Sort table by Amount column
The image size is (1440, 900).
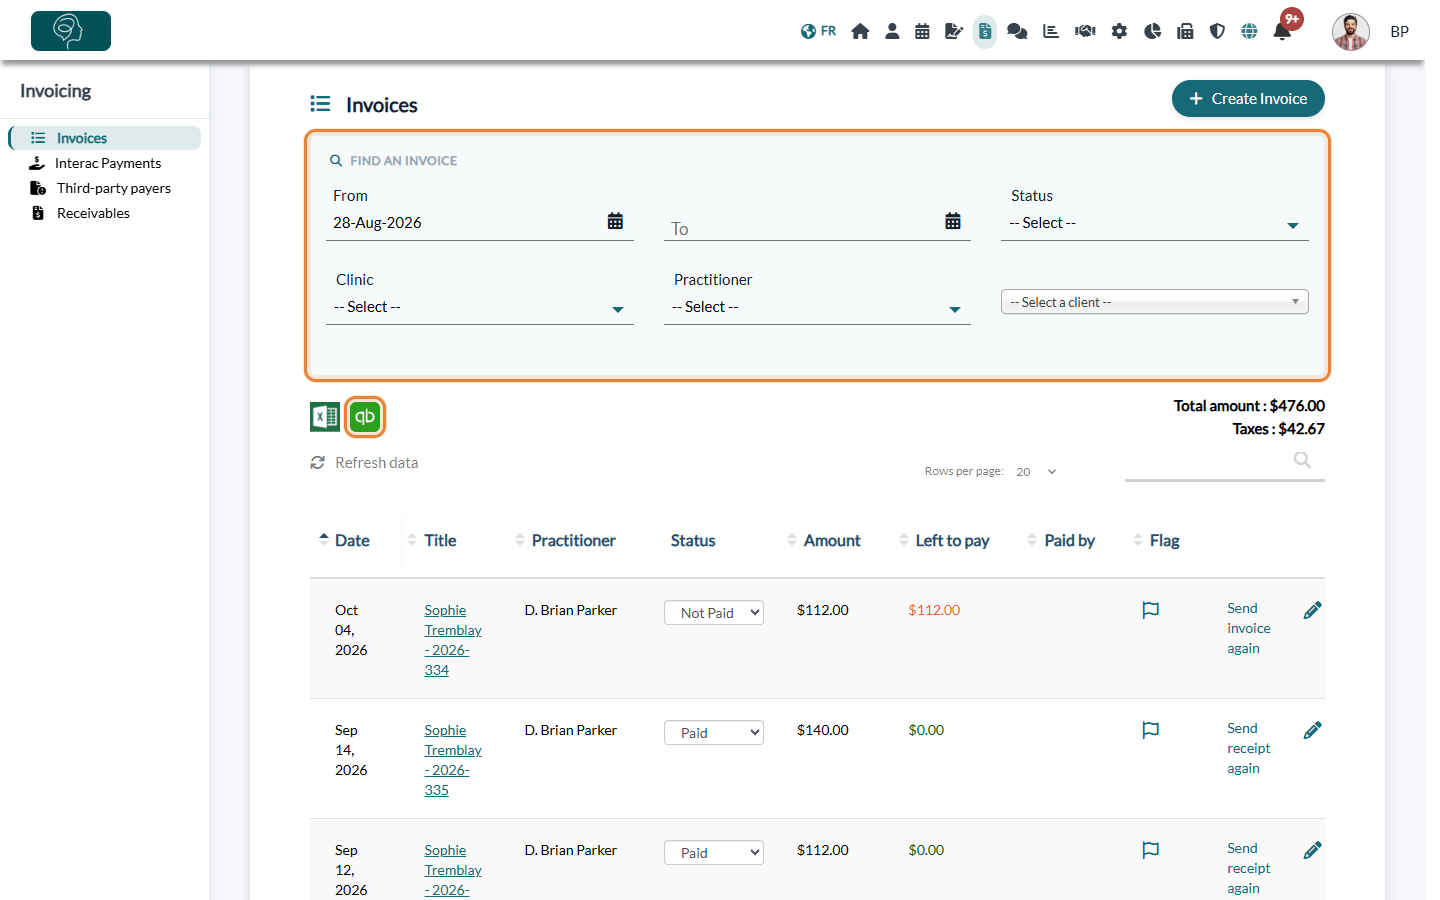pos(823,540)
